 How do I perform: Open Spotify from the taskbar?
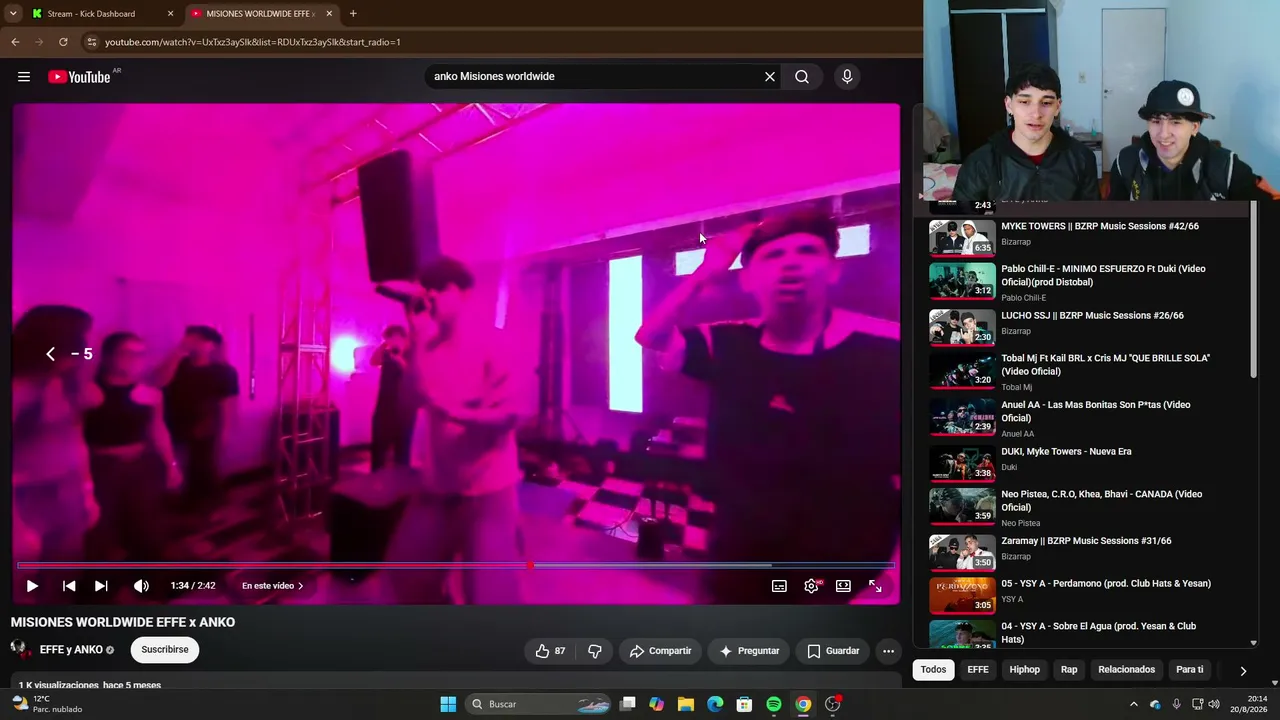tap(774, 704)
